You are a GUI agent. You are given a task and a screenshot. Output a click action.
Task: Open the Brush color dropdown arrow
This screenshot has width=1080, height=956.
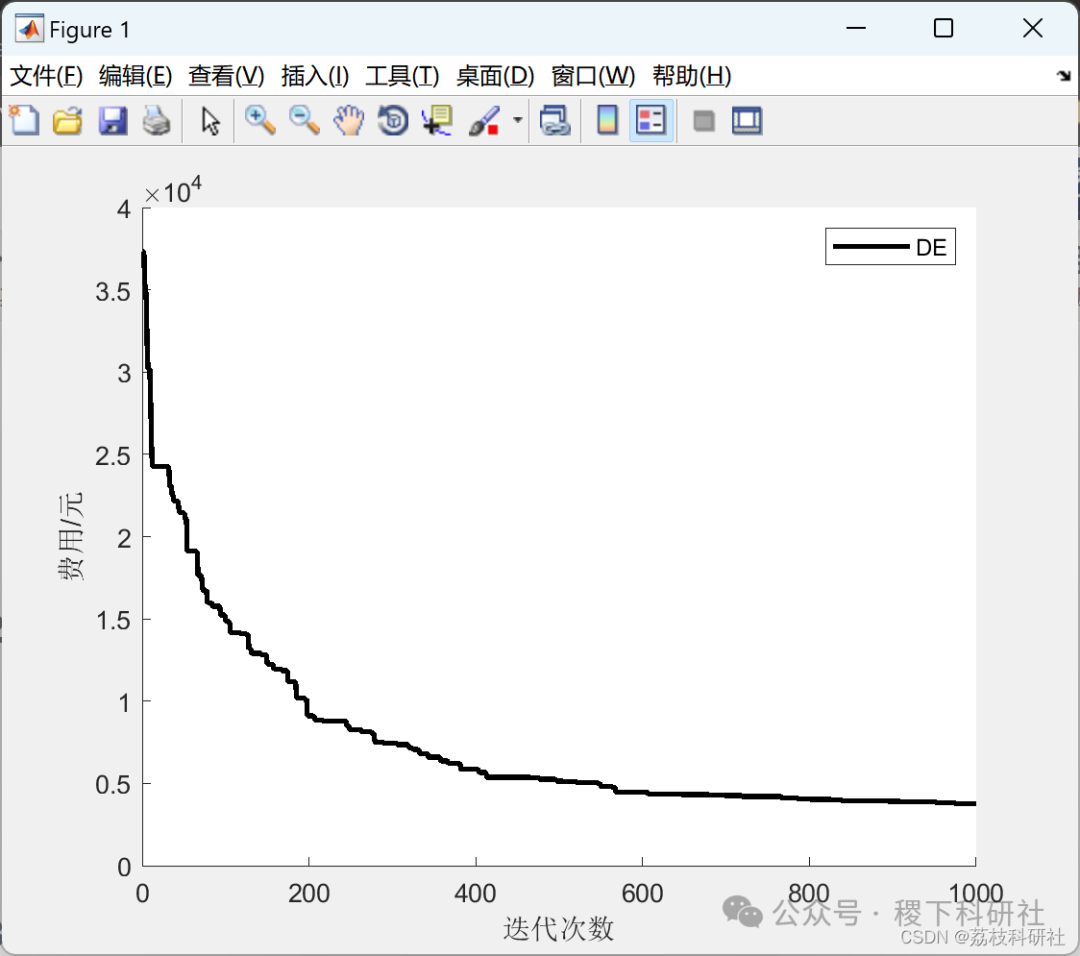pos(517,121)
